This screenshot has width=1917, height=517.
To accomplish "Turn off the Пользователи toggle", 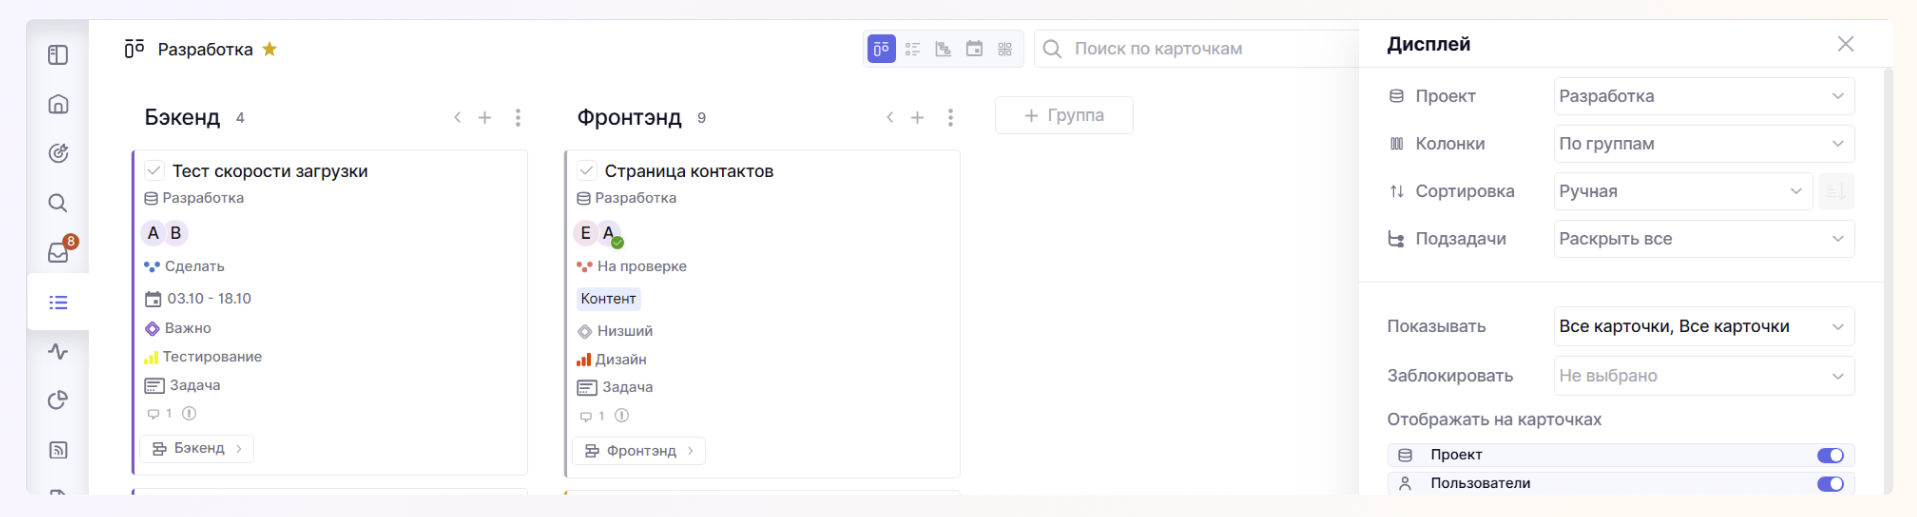I will (x=1830, y=484).
